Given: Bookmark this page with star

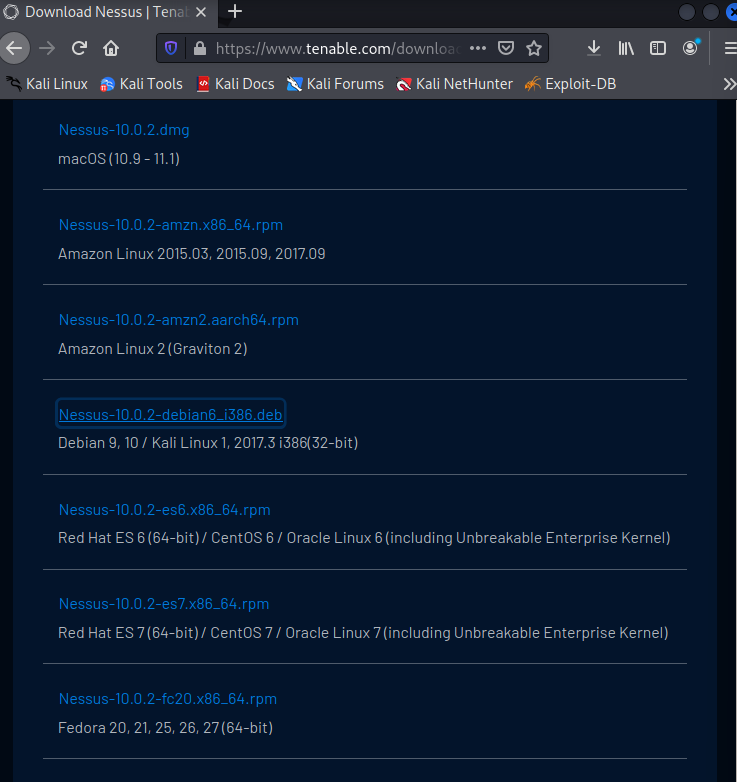Looking at the screenshot, I should click(x=534, y=48).
